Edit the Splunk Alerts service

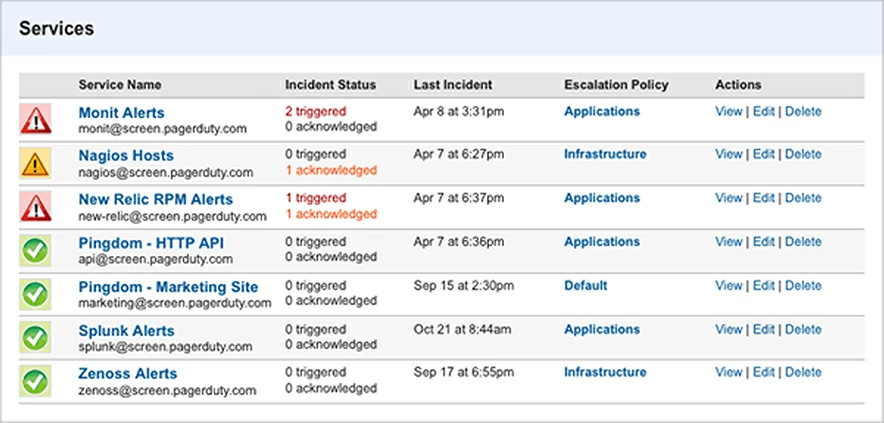pyautogui.click(x=764, y=329)
